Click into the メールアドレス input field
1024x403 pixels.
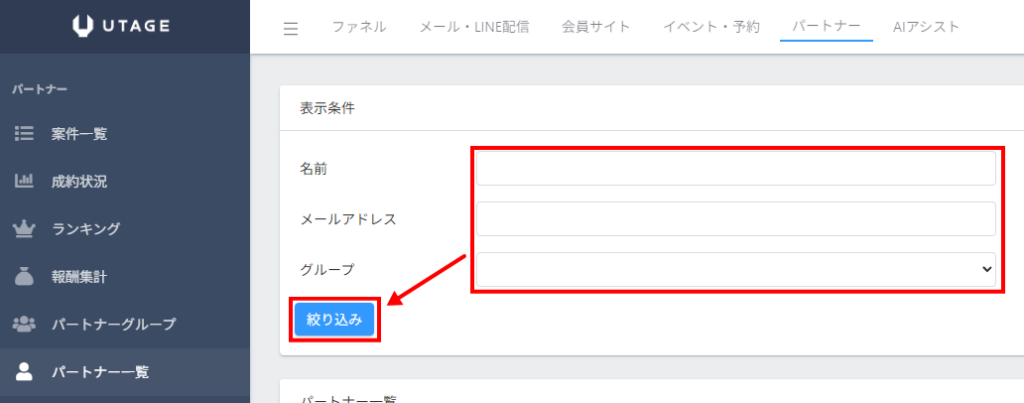click(736, 219)
